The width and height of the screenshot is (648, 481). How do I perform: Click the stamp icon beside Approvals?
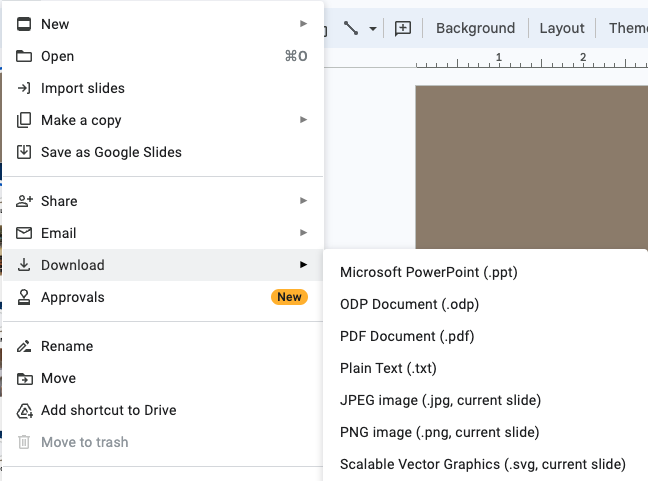click(x=24, y=297)
